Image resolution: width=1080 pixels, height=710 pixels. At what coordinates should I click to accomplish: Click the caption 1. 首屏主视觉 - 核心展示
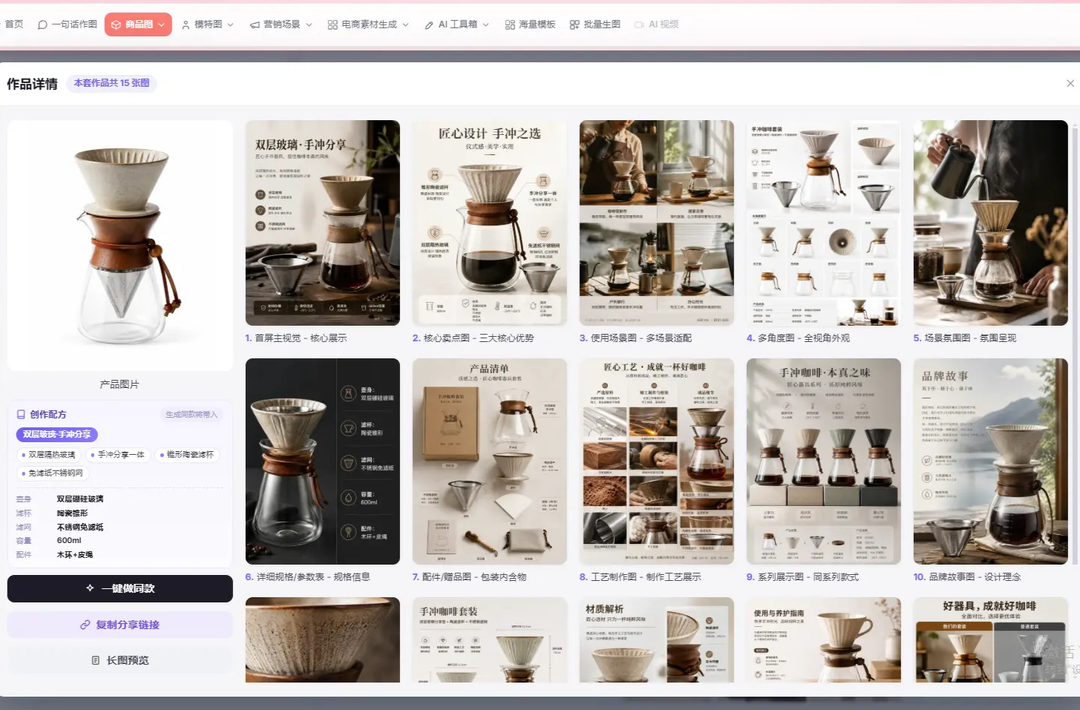pos(296,338)
